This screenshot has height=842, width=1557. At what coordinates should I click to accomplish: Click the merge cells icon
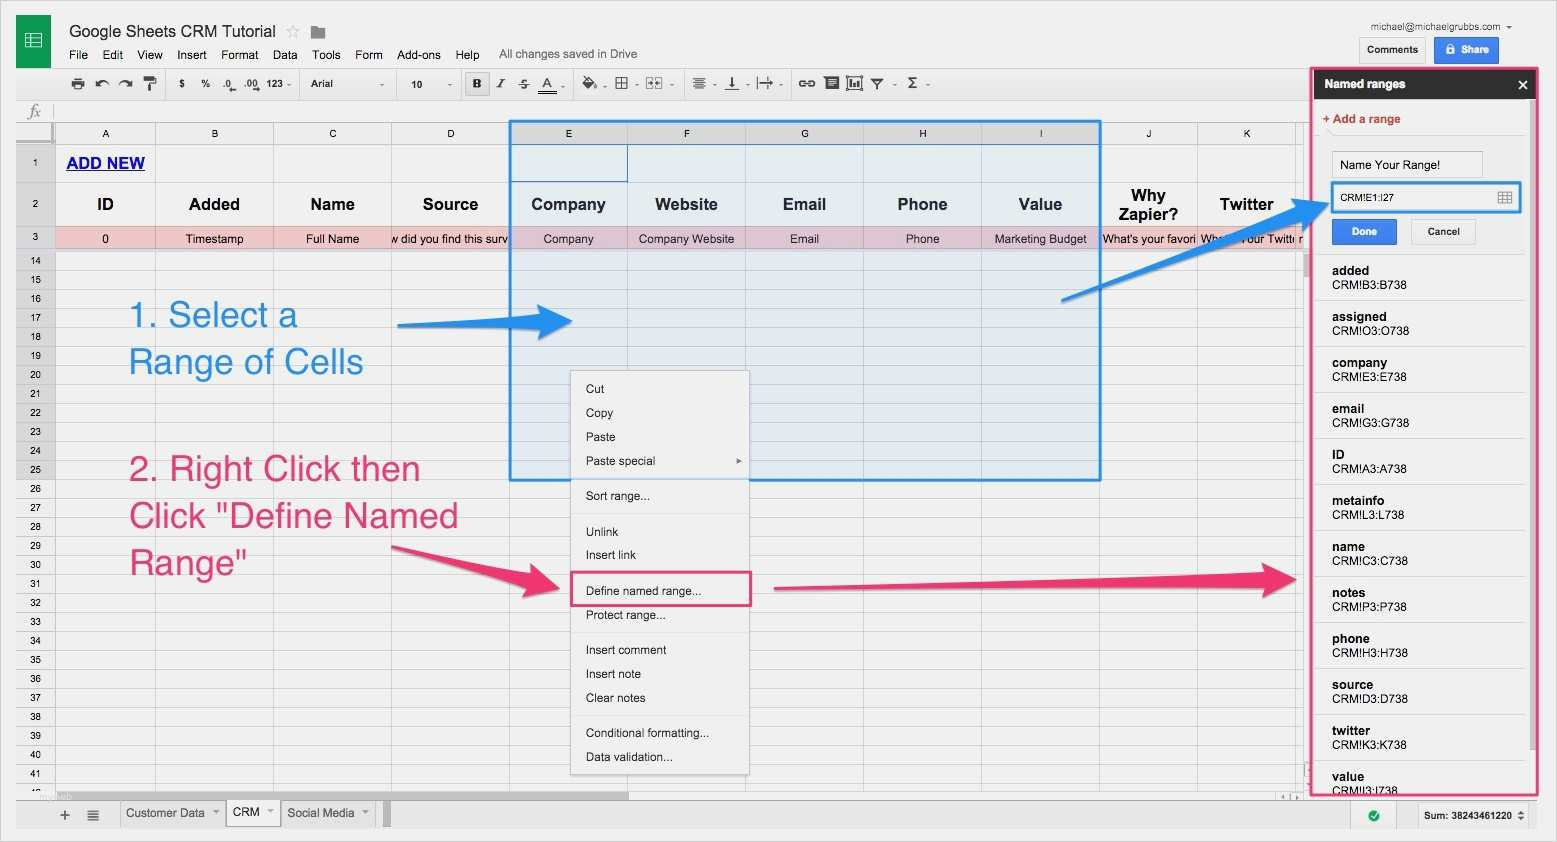coord(654,84)
